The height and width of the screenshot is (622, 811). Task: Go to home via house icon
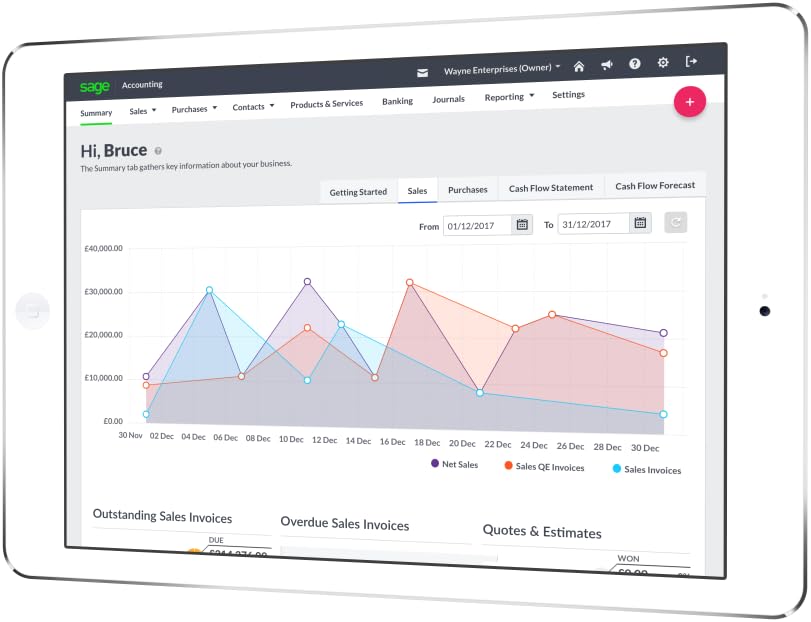[579, 66]
